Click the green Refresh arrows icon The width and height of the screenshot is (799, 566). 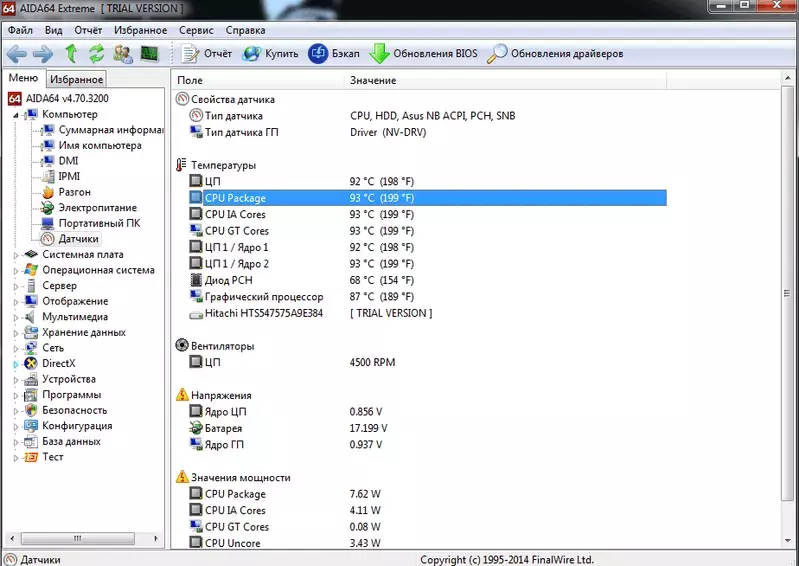click(96, 53)
